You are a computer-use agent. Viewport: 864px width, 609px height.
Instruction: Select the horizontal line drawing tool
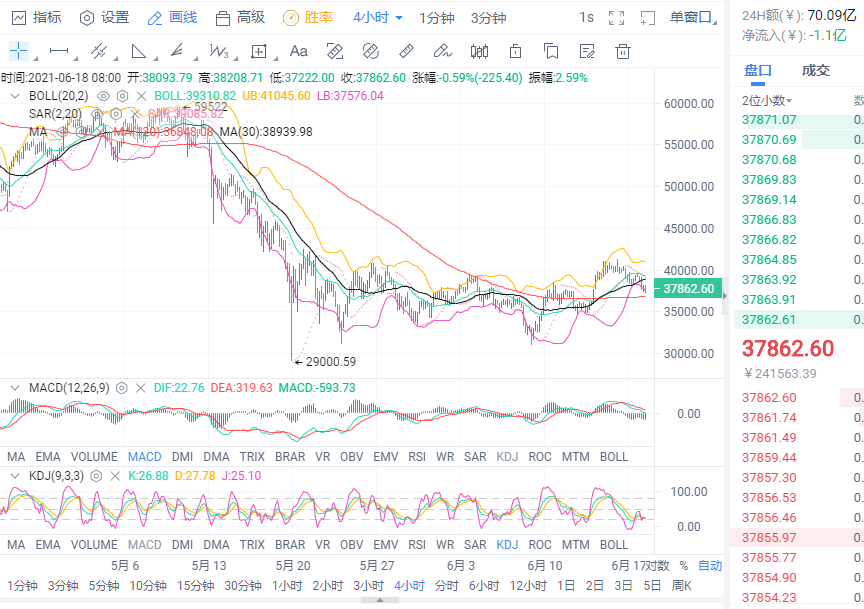point(60,49)
